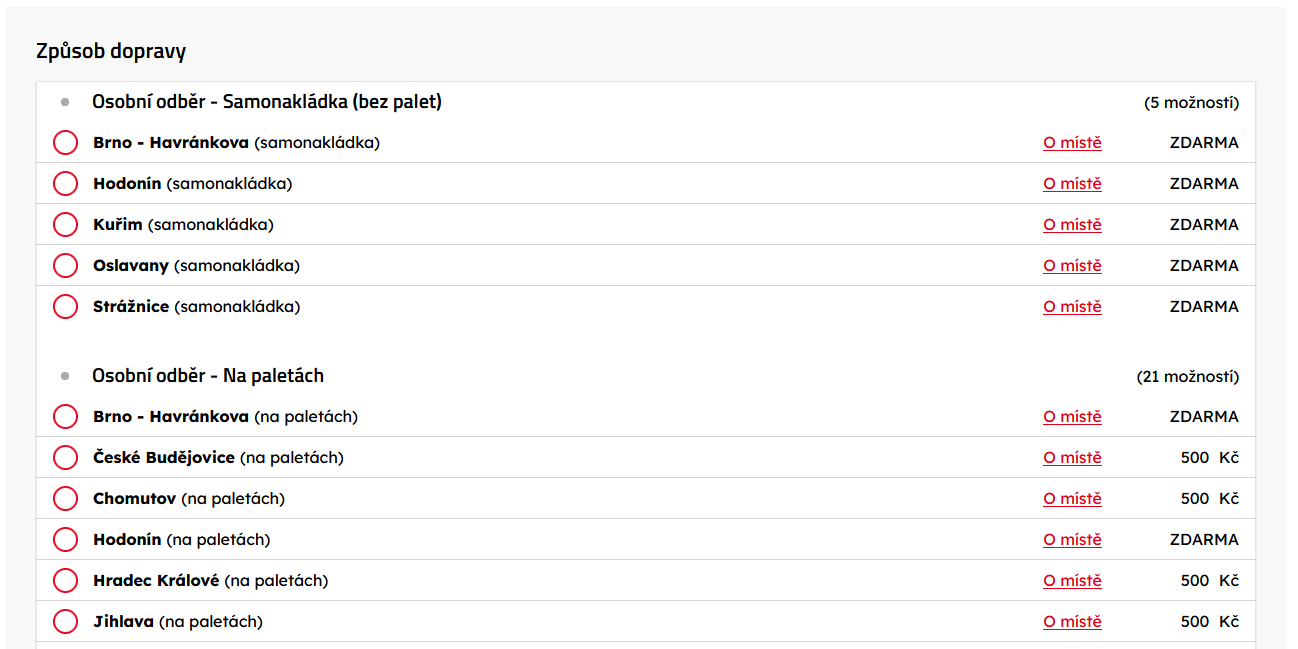1298x649 pixels.
Task: Collapse 'Osobní odběr - Samonakládka (bez palet)' section
Action: pyautogui.click(x=266, y=102)
